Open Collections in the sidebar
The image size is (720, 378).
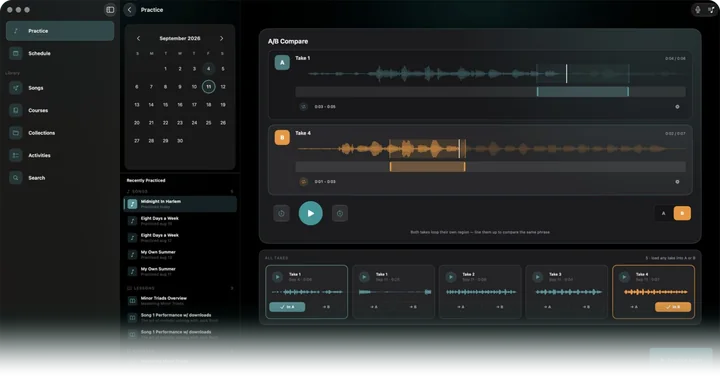point(60,133)
